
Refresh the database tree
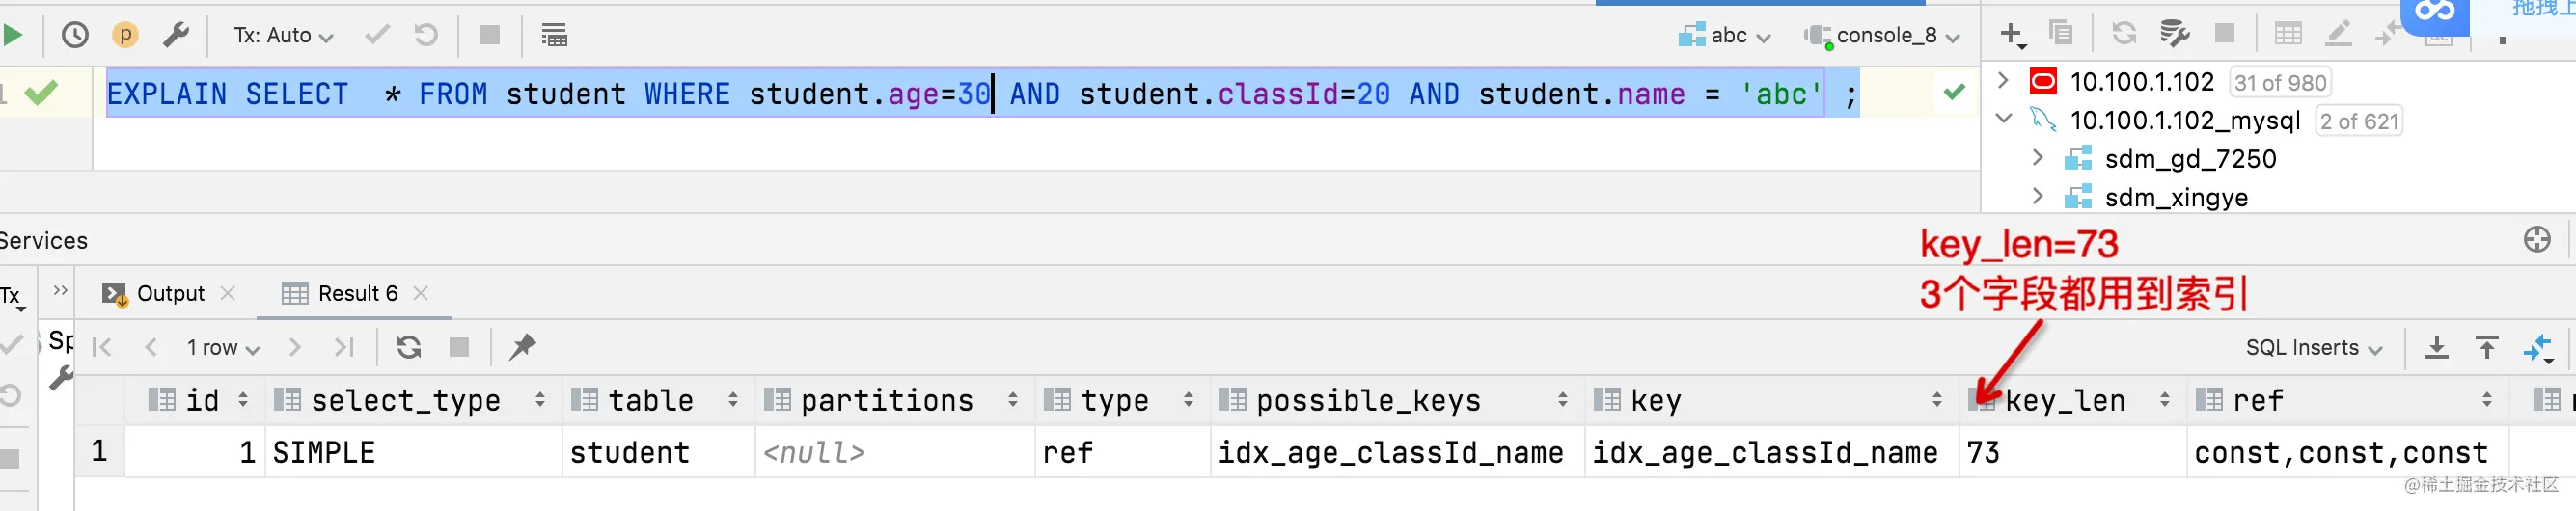point(2124,34)
